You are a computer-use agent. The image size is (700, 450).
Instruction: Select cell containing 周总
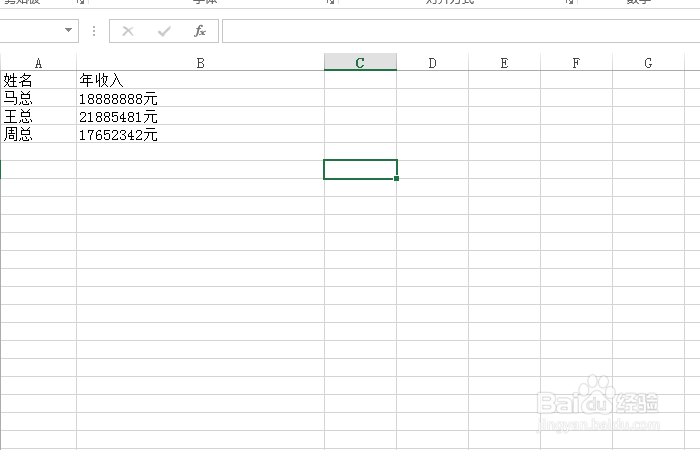pyautogui.click(x=38, y=134)
